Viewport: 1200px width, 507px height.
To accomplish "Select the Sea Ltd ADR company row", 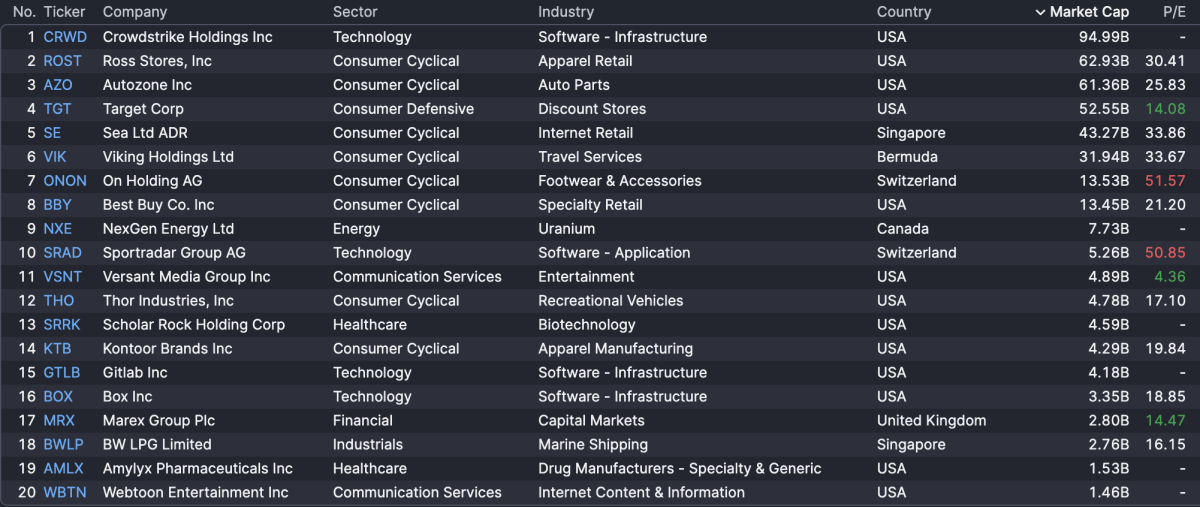I will [x=145, y=133].
